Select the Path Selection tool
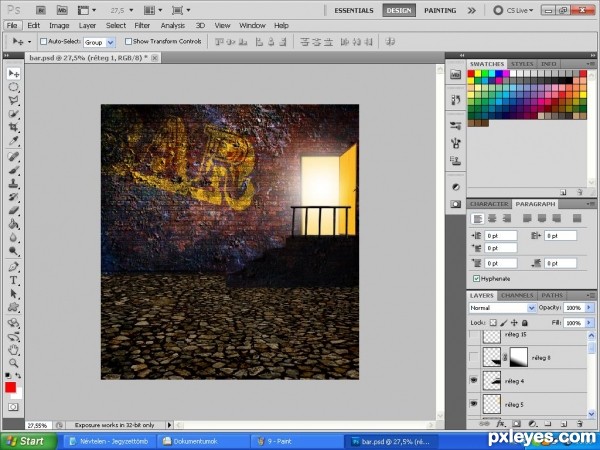The image size is (600, 450). tap(13, 294)
